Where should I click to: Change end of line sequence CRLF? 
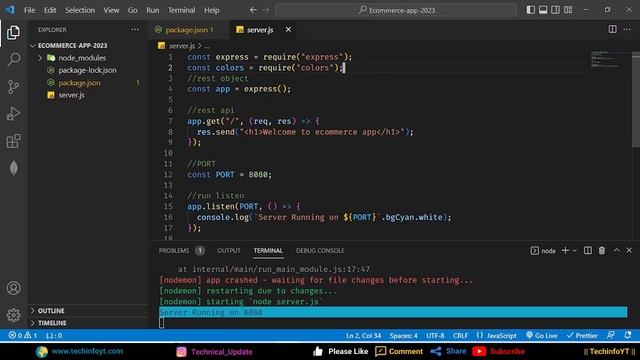[x=460, y=336]
